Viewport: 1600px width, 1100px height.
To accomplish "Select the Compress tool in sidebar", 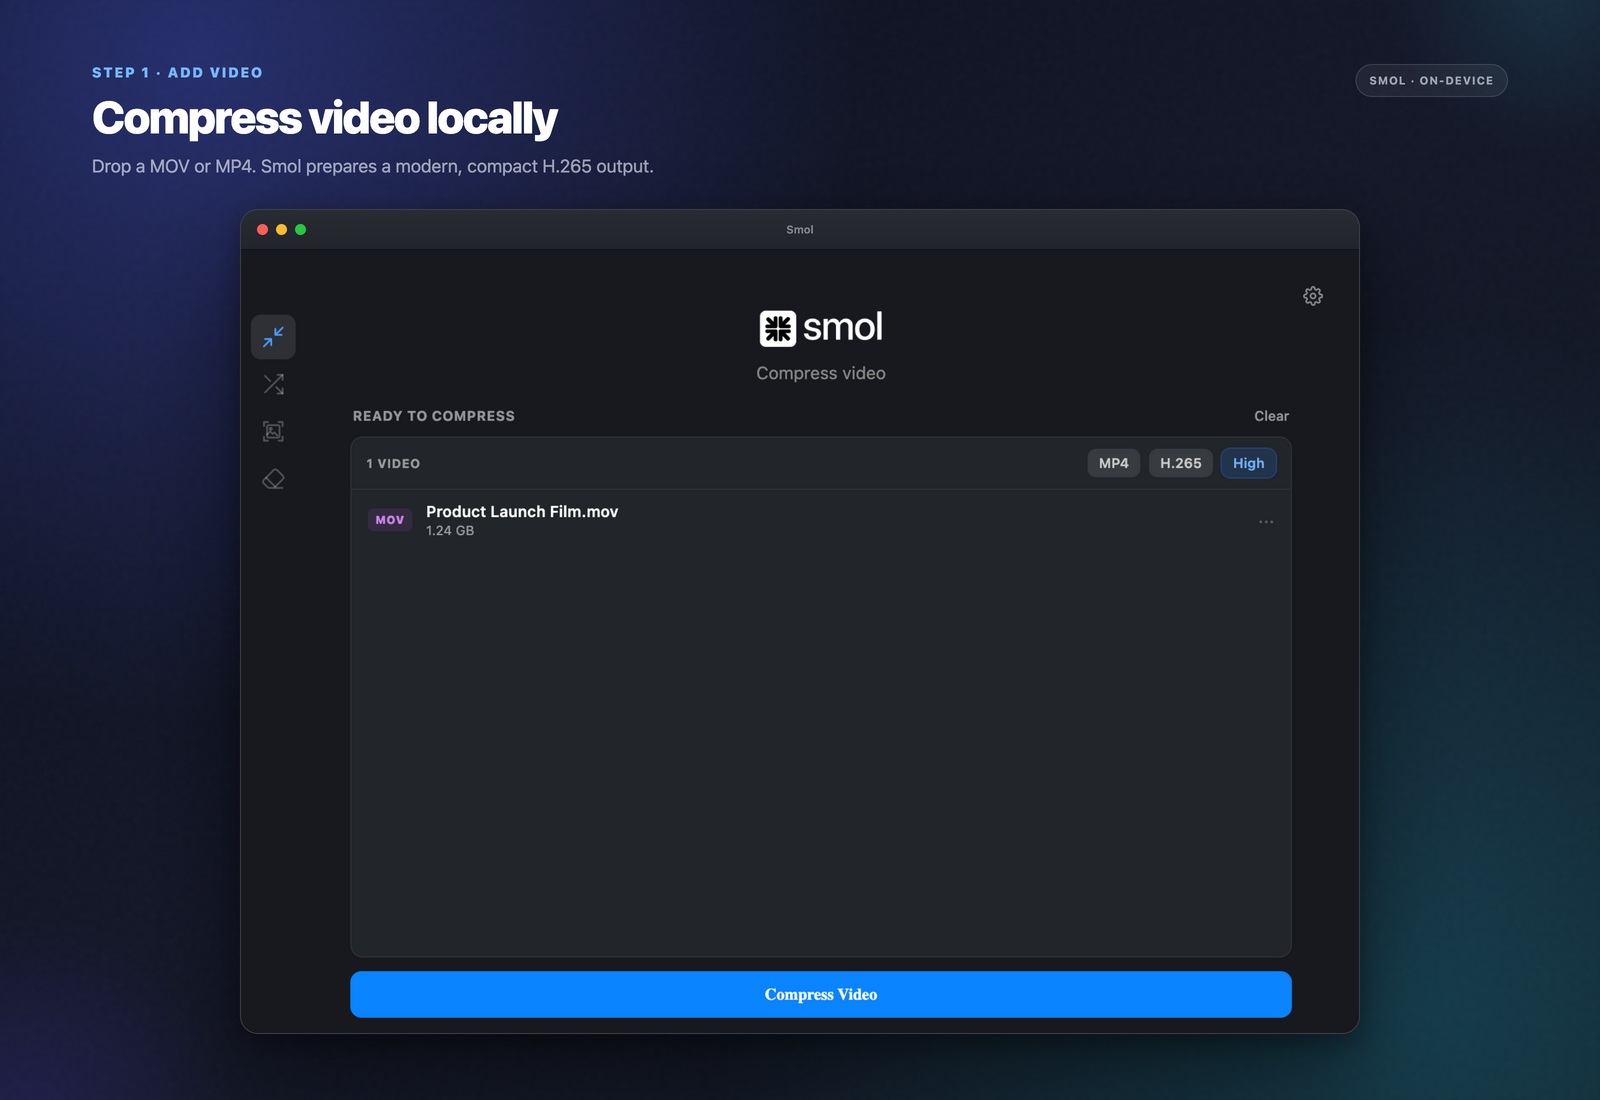I will click(273, 337).
